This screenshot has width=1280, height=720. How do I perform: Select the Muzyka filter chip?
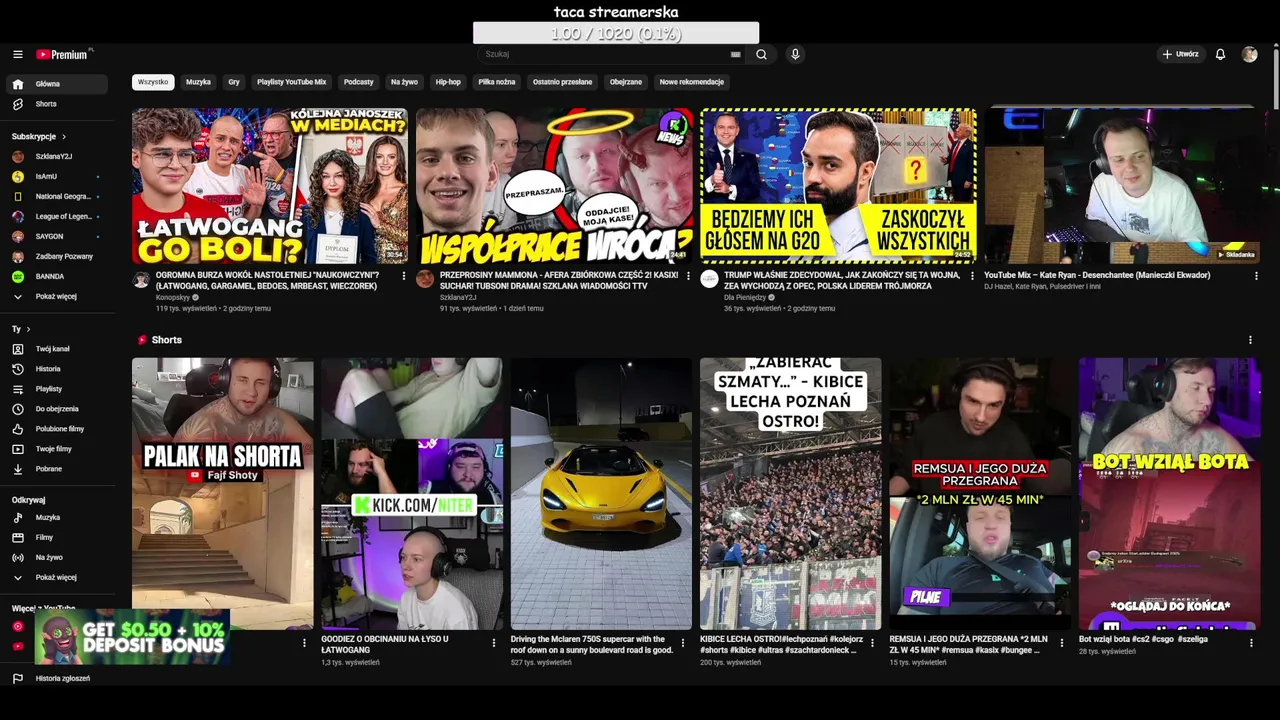click(x=198, y=82)
